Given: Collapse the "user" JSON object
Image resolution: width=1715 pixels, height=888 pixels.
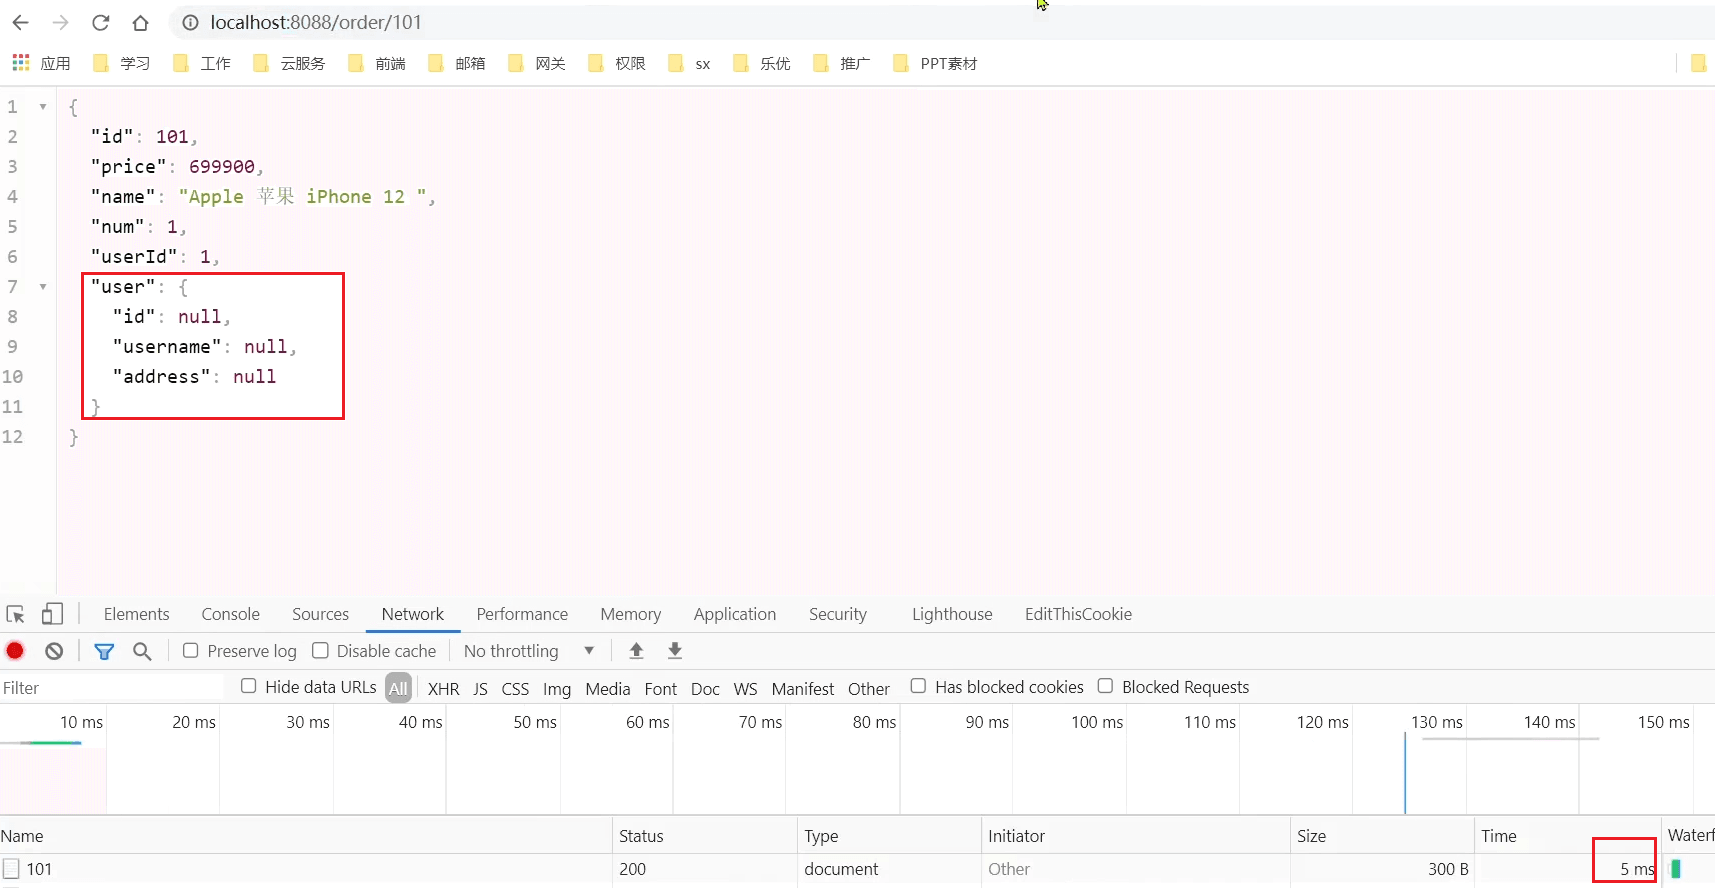Looking at the screenshot, I should point(43,287).
